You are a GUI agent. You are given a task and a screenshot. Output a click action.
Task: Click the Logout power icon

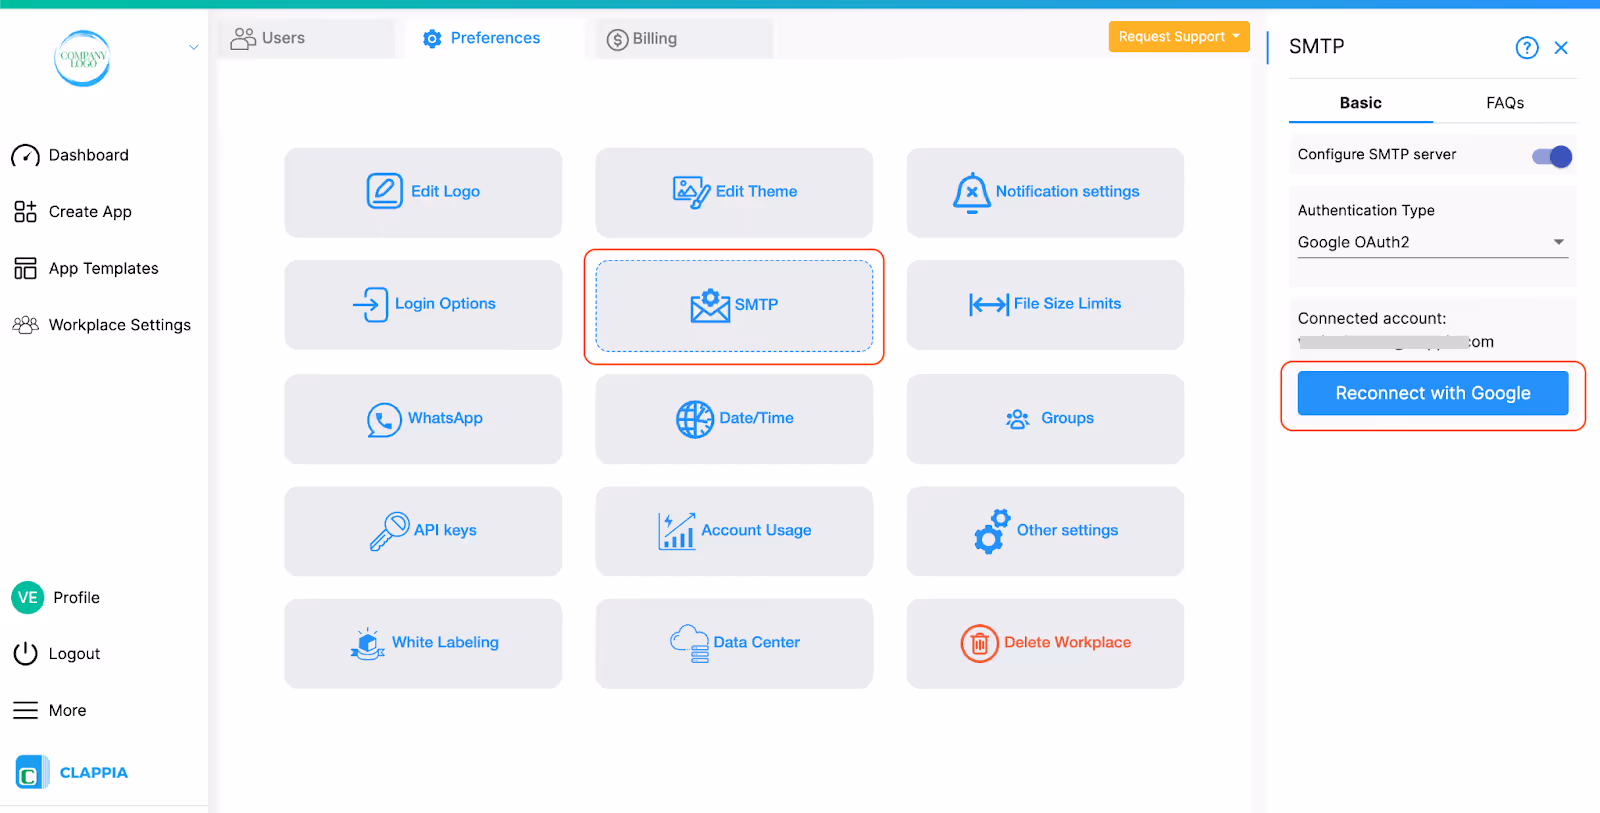click(25, 654)
